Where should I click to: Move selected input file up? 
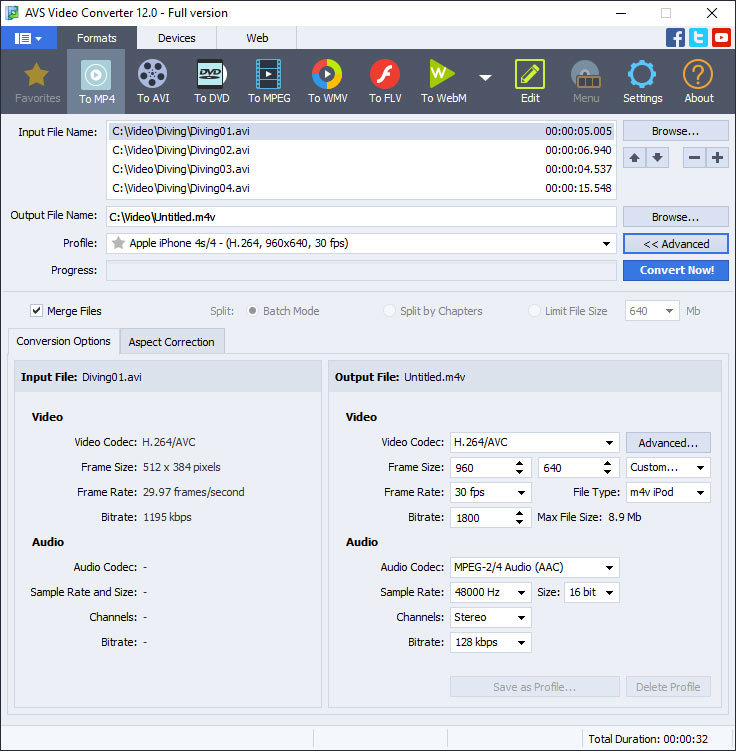[634, 158]
